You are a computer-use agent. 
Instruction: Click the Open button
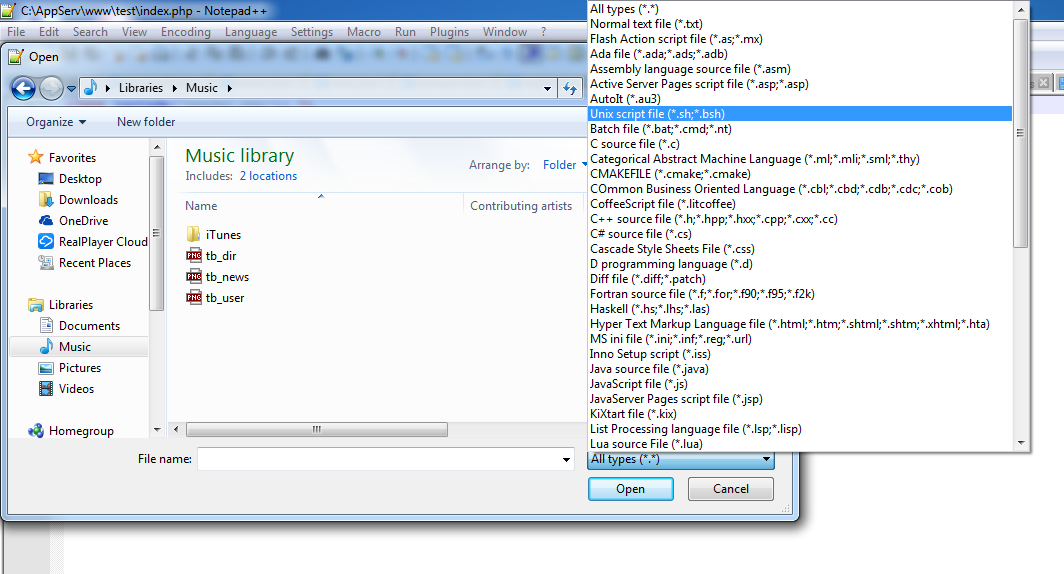[x=630, y=489]
